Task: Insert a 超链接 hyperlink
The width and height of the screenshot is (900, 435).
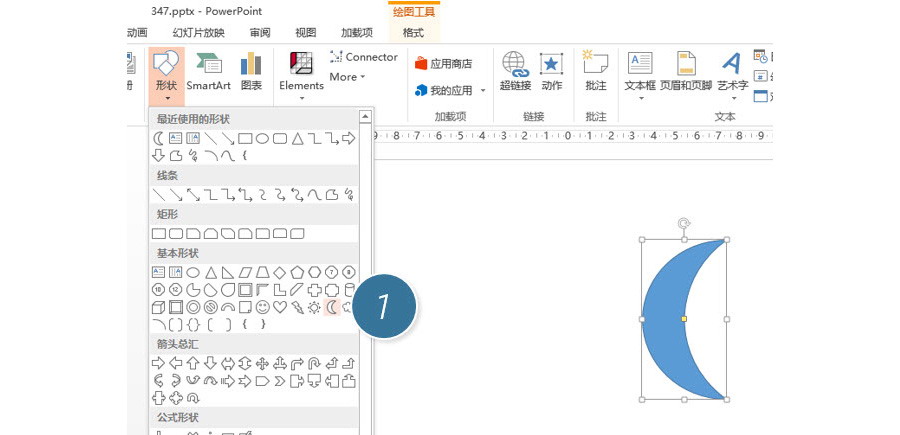Action: coord(515,72)
